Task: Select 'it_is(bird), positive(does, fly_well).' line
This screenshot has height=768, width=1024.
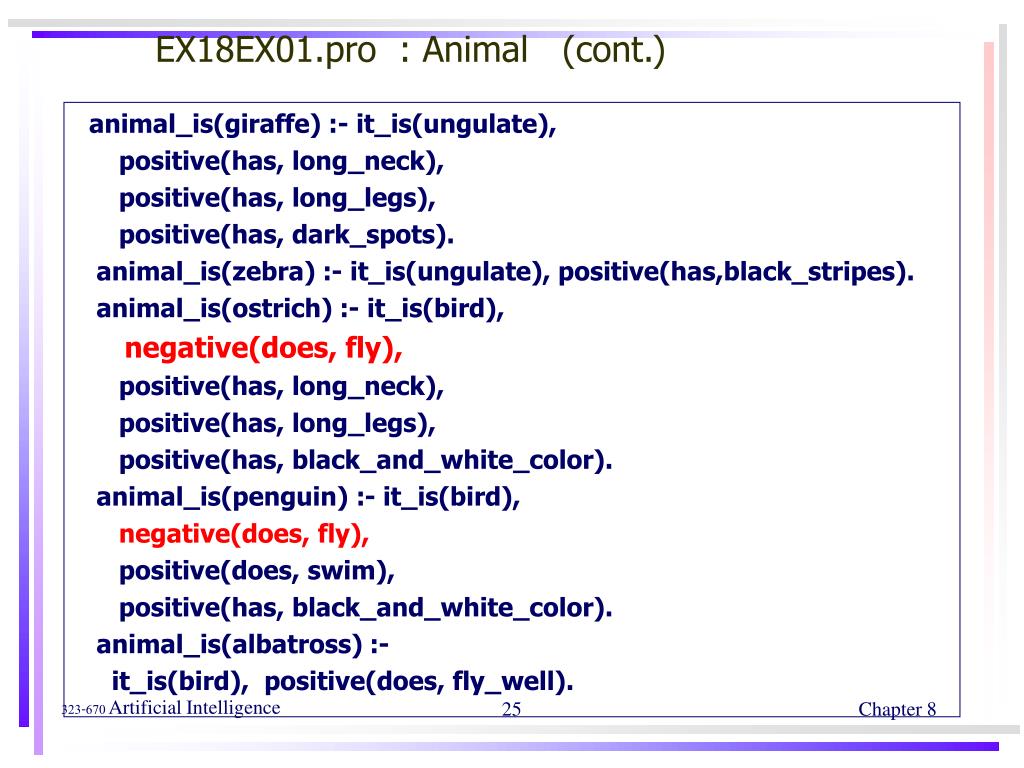Action: (342, 682)
